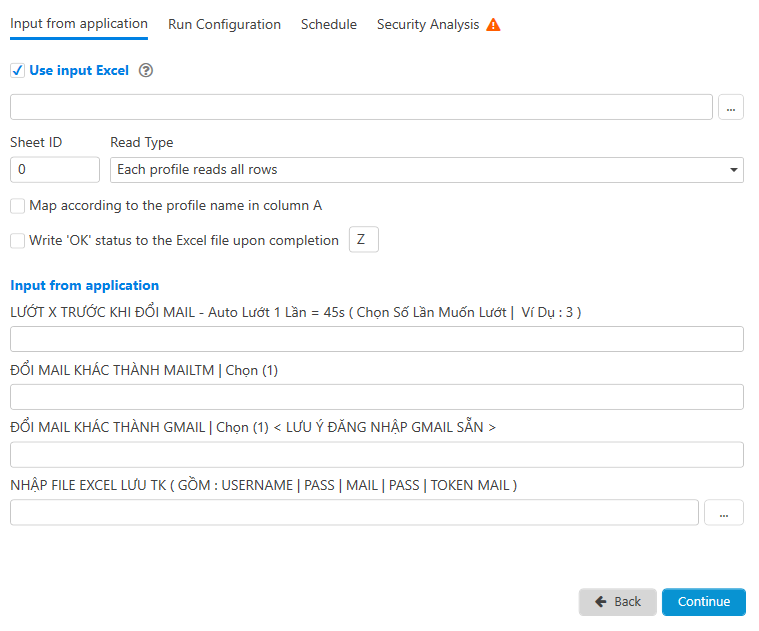Browse for the account-saving Excel file
Image resolution: width=759 pixels, height=631 pixels.
(724, 512)
